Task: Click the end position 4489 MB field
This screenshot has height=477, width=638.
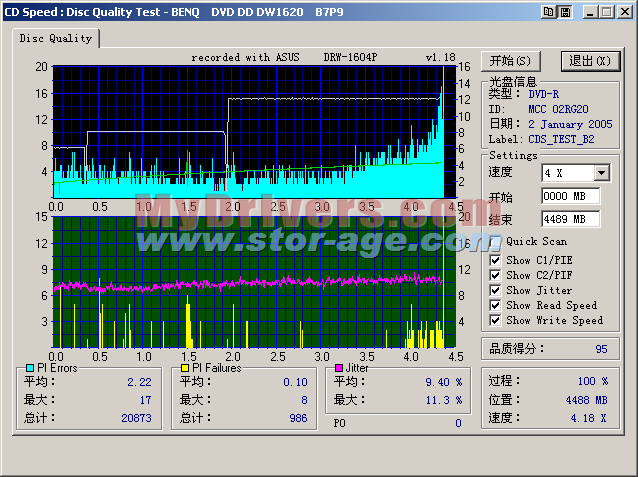Action: tap(570, 219)
